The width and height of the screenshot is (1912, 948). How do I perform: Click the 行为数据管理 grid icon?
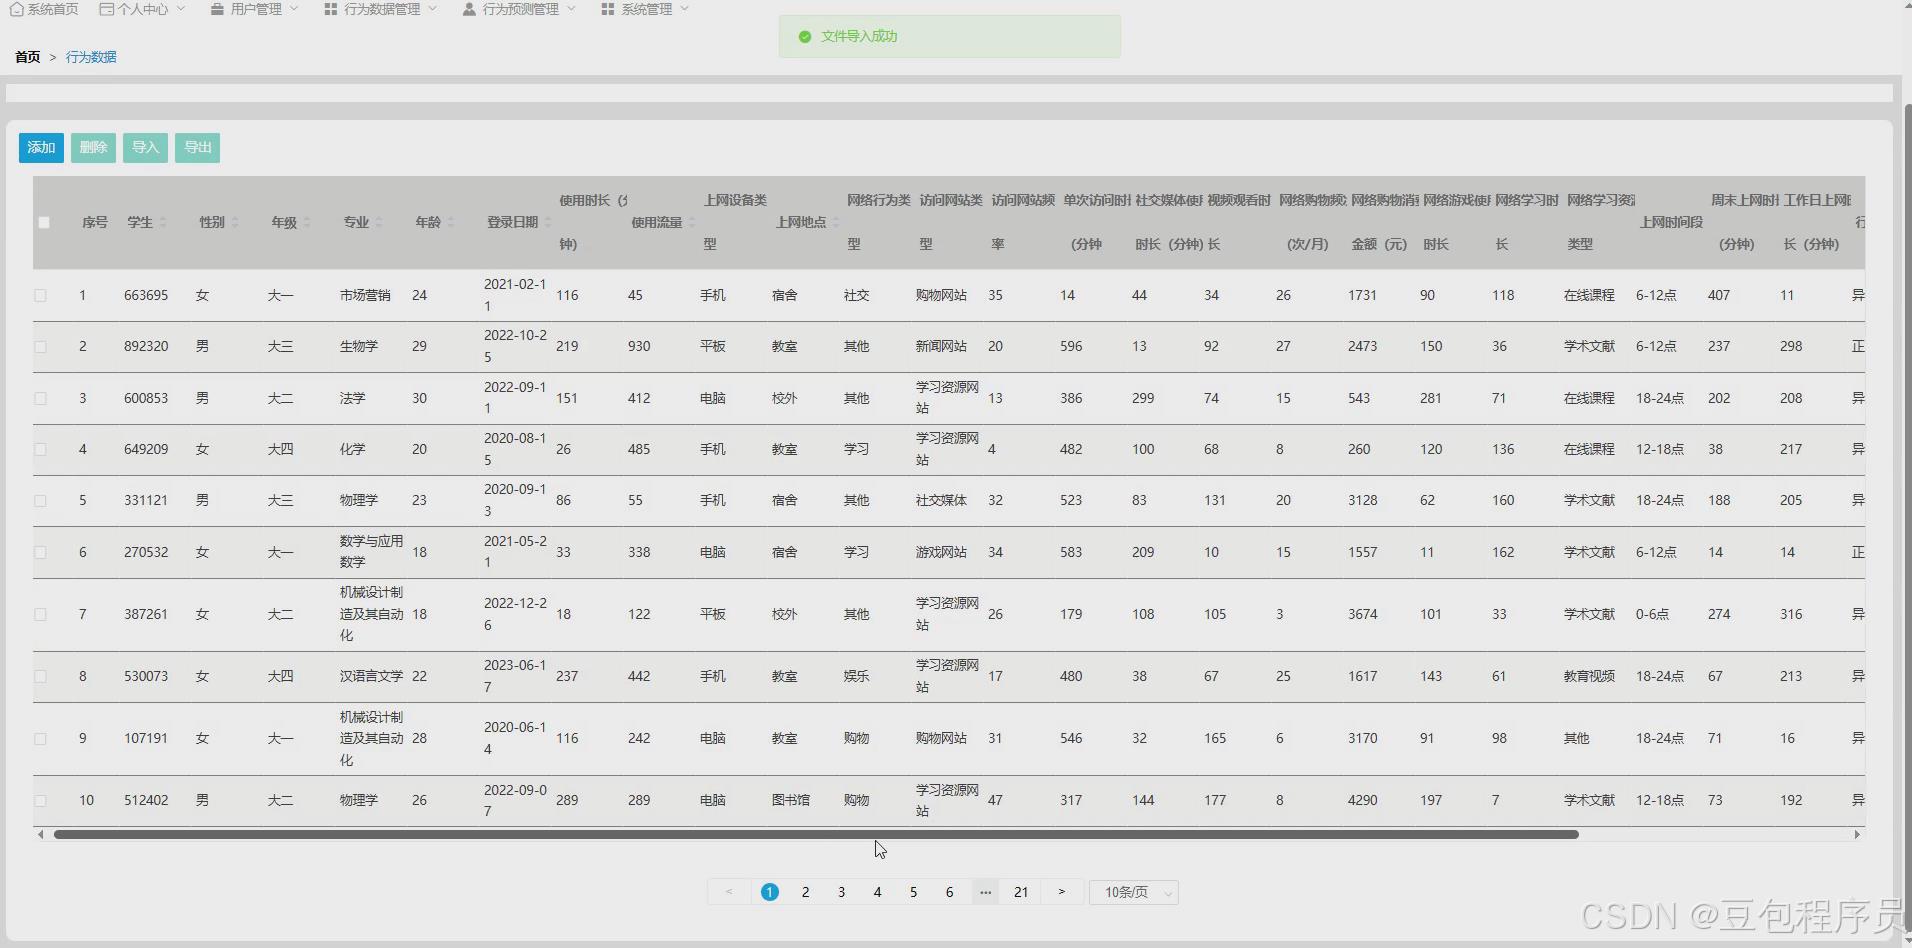tap(330, 9)
